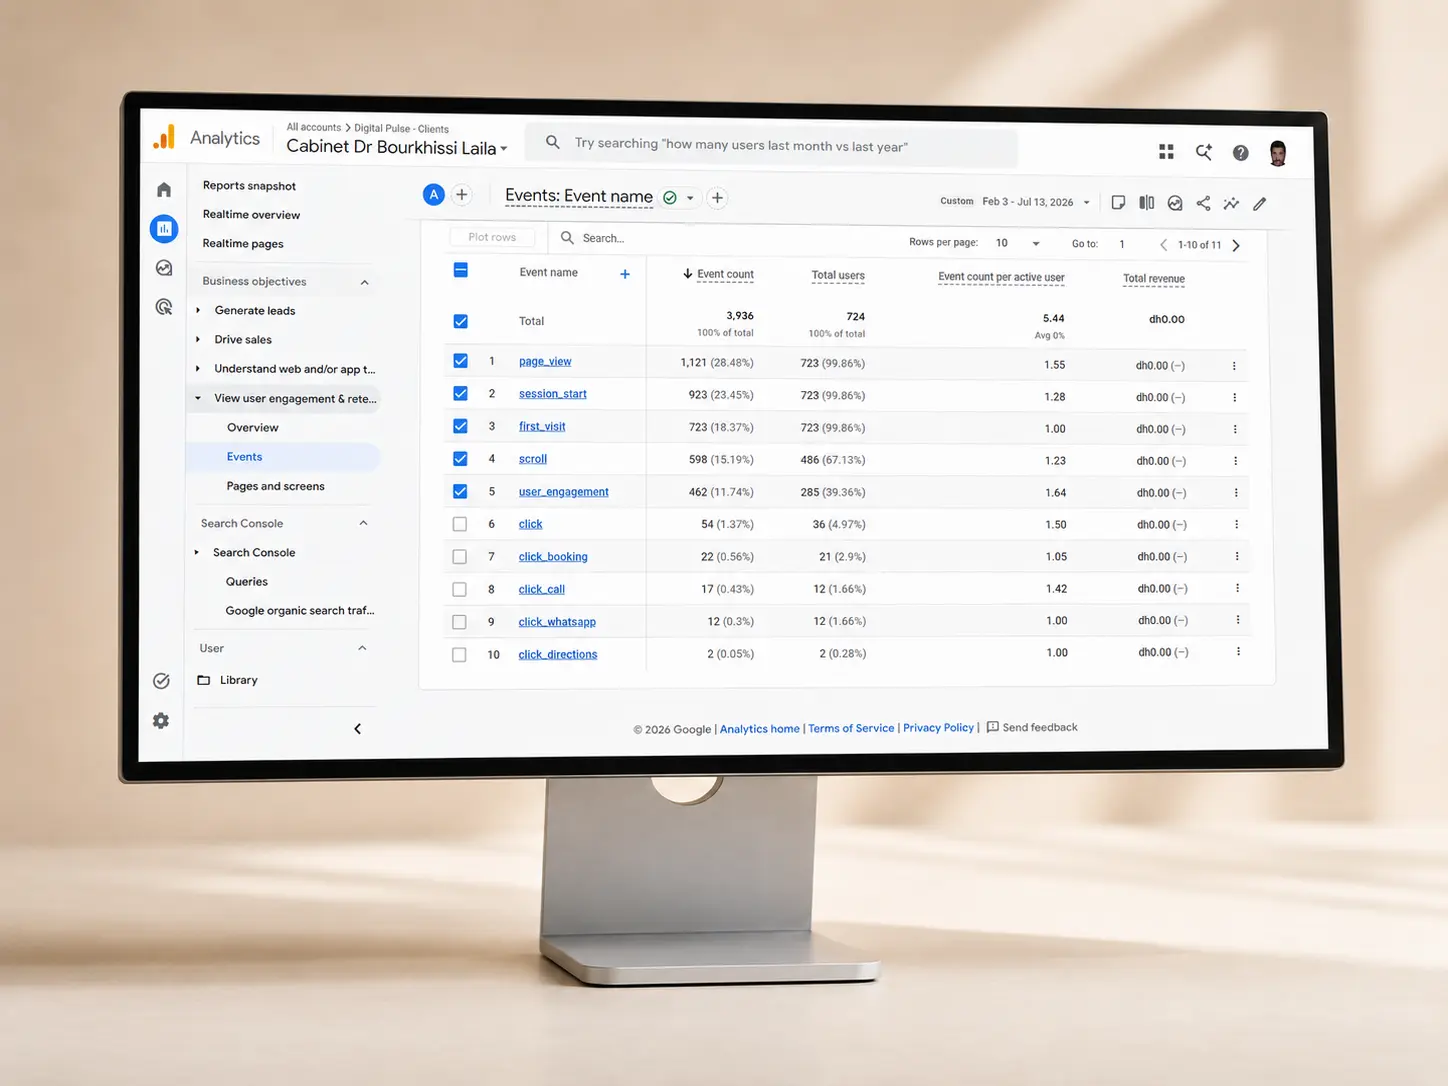Click the Edit comparisons icon
The height and width of the screenshot is (1086, 1448).
(x=1147, y=203)
